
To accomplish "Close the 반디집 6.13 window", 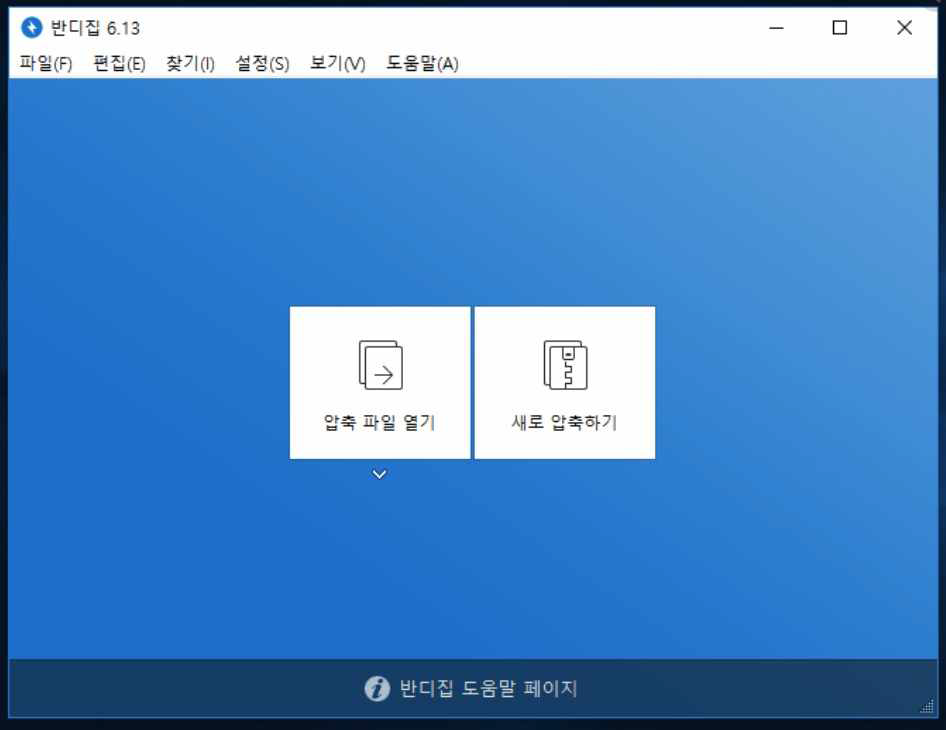I will [904, 28].
